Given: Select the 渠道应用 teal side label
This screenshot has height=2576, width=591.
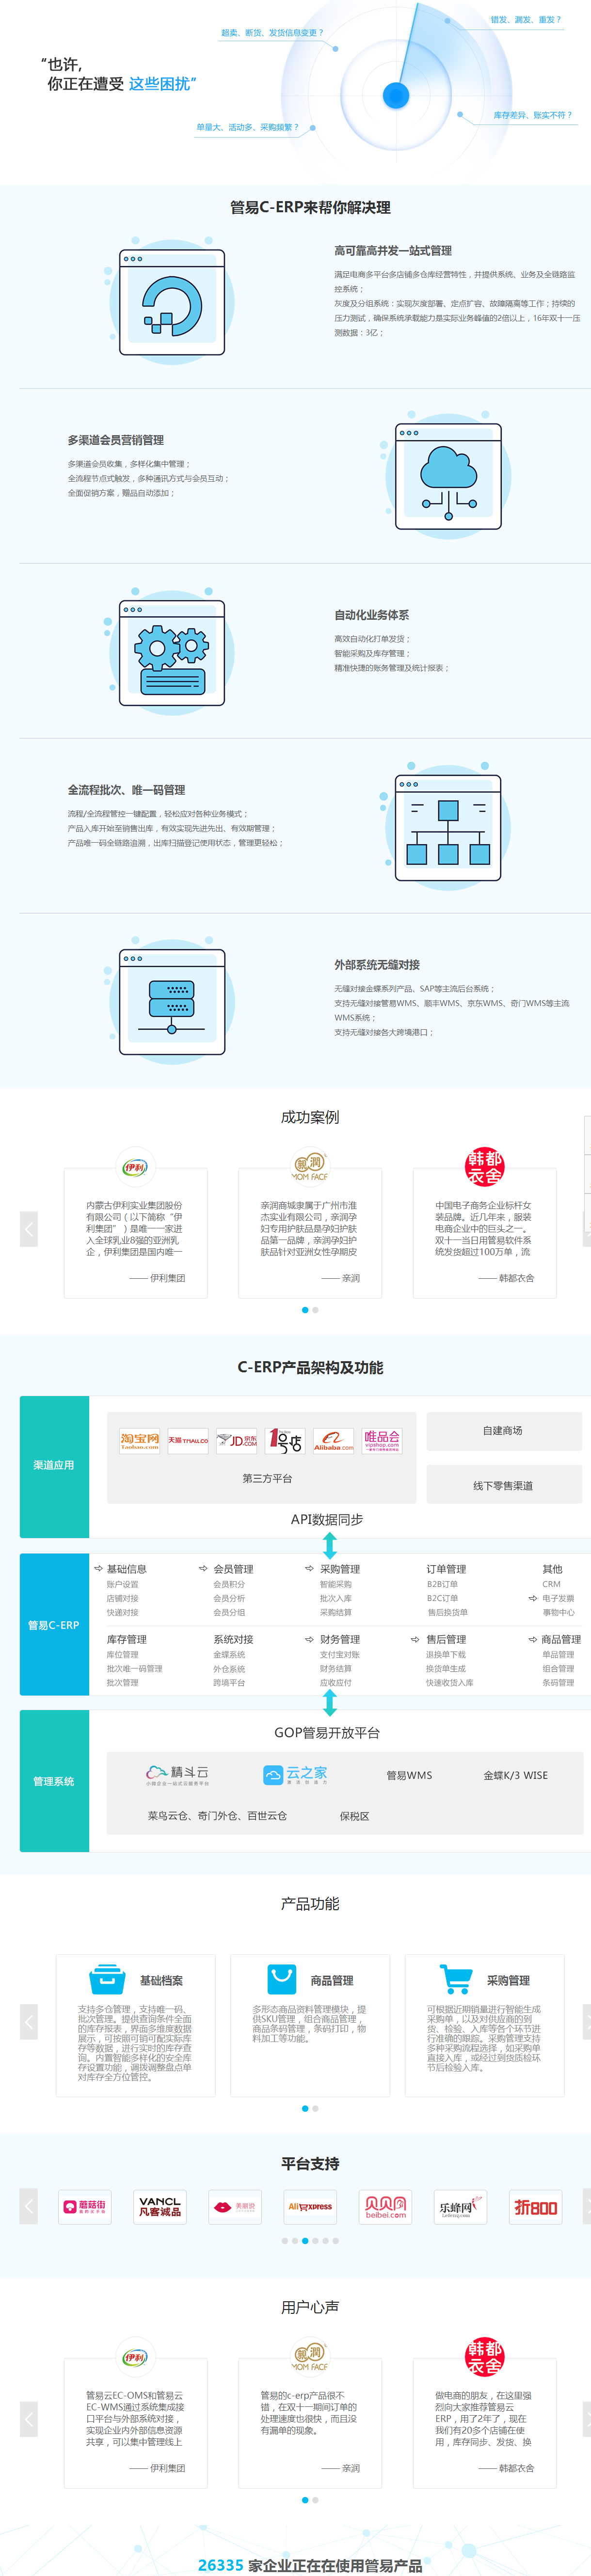Looking at the screenshot, I should click(x=54, y=1466).
